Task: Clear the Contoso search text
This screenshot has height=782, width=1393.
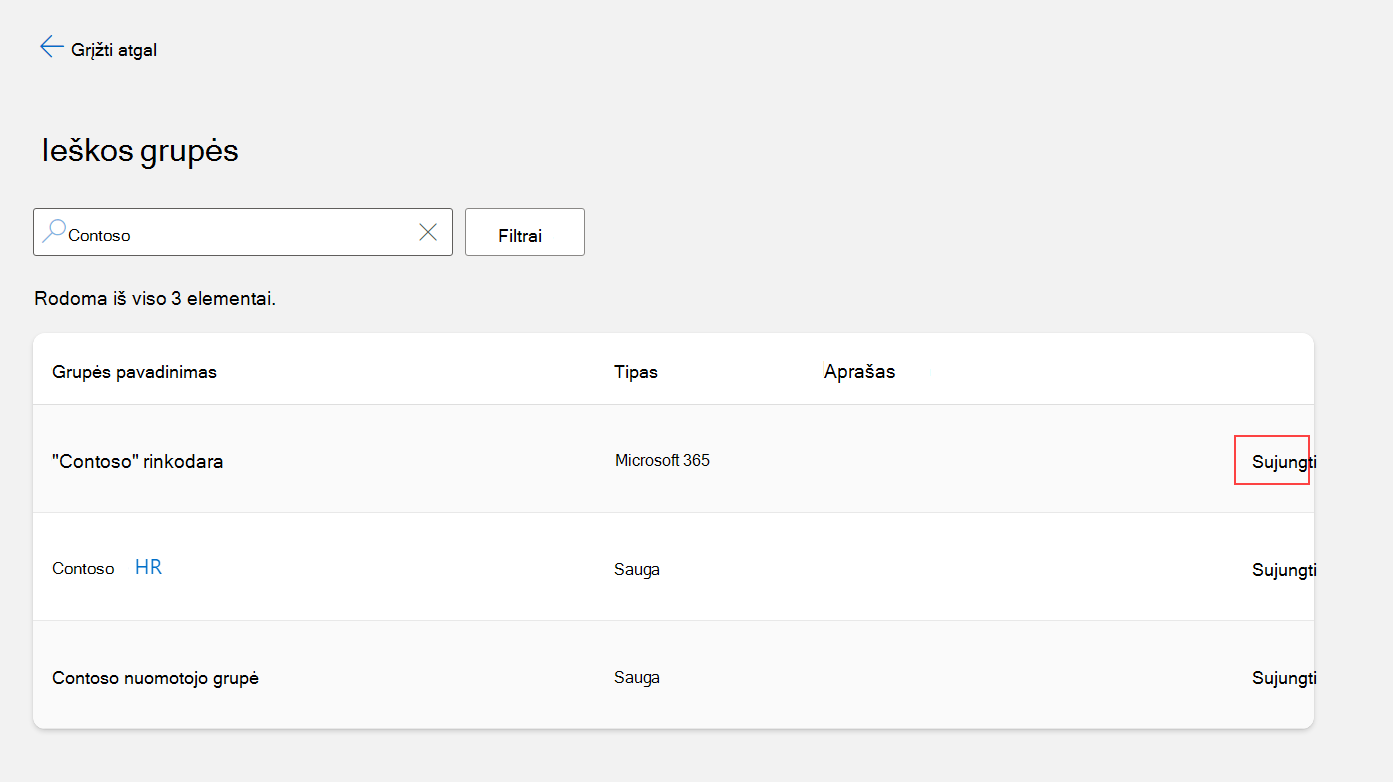Action: pos(428,232)
